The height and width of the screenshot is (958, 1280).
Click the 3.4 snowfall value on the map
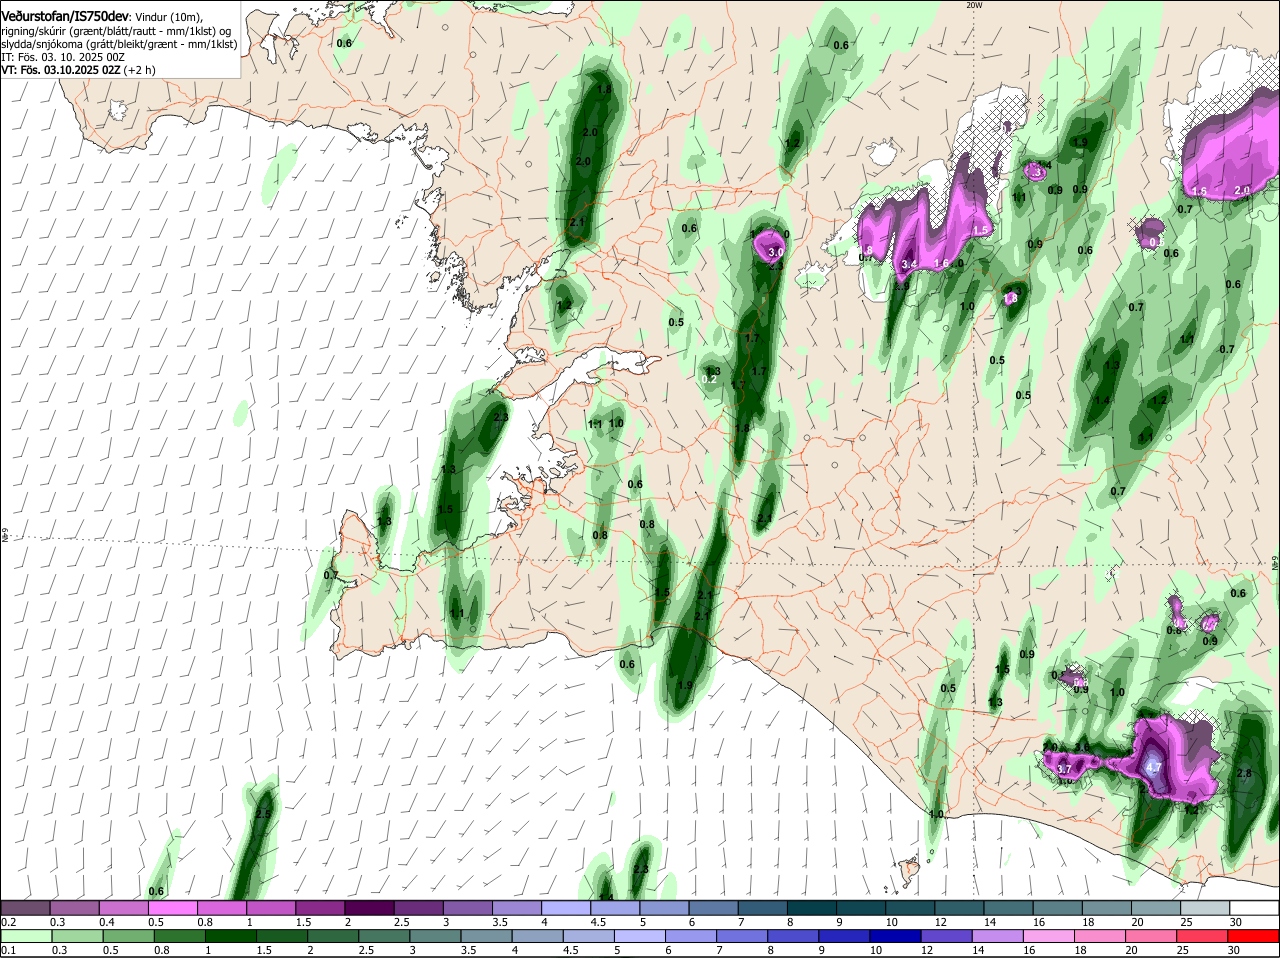coord(909,264)
